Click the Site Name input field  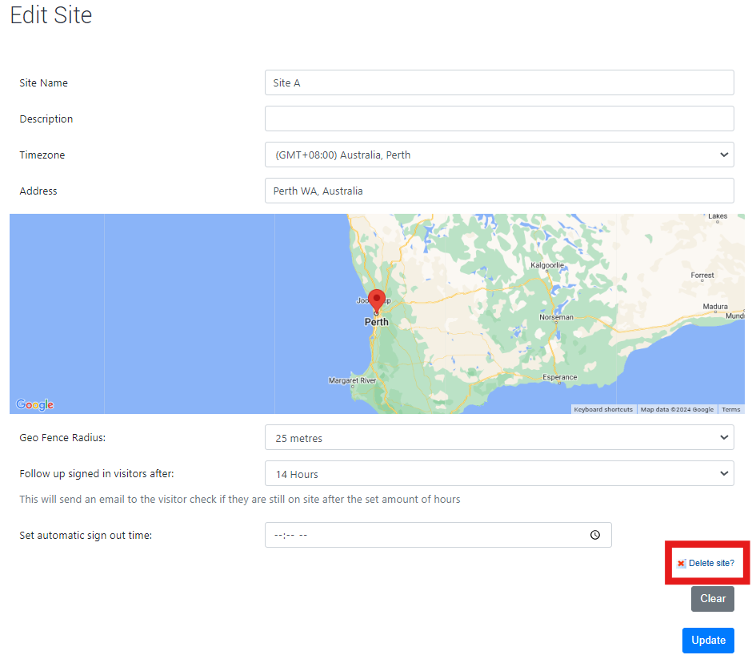[x=499, y=83]
